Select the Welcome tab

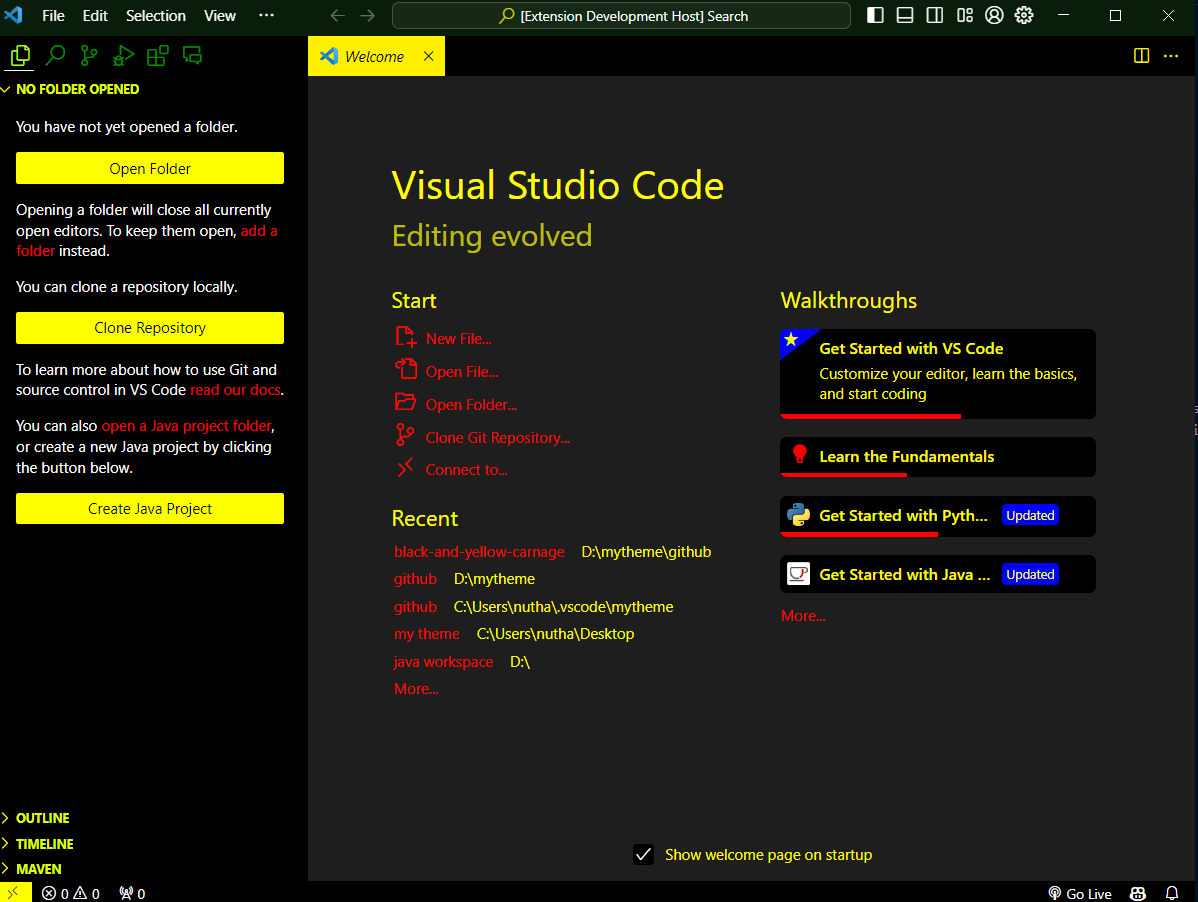click(376, 56)
